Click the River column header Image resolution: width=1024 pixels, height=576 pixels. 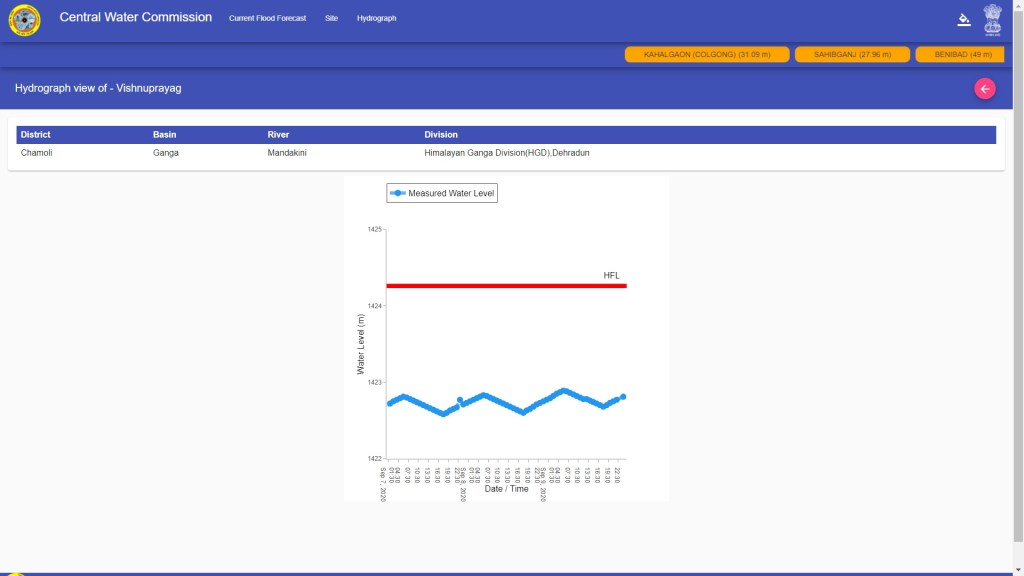(278, 134)
